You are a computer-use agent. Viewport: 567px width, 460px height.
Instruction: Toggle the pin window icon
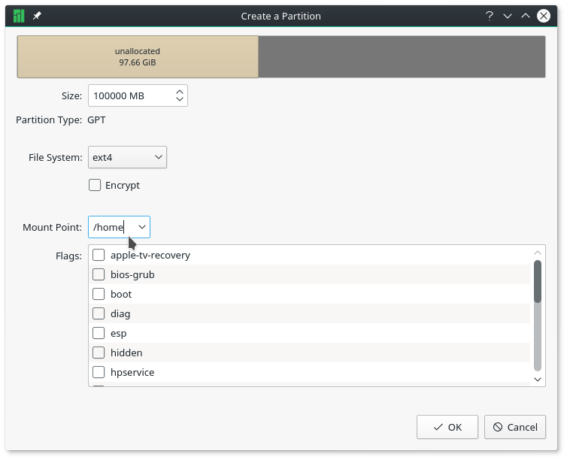(37, 16)
